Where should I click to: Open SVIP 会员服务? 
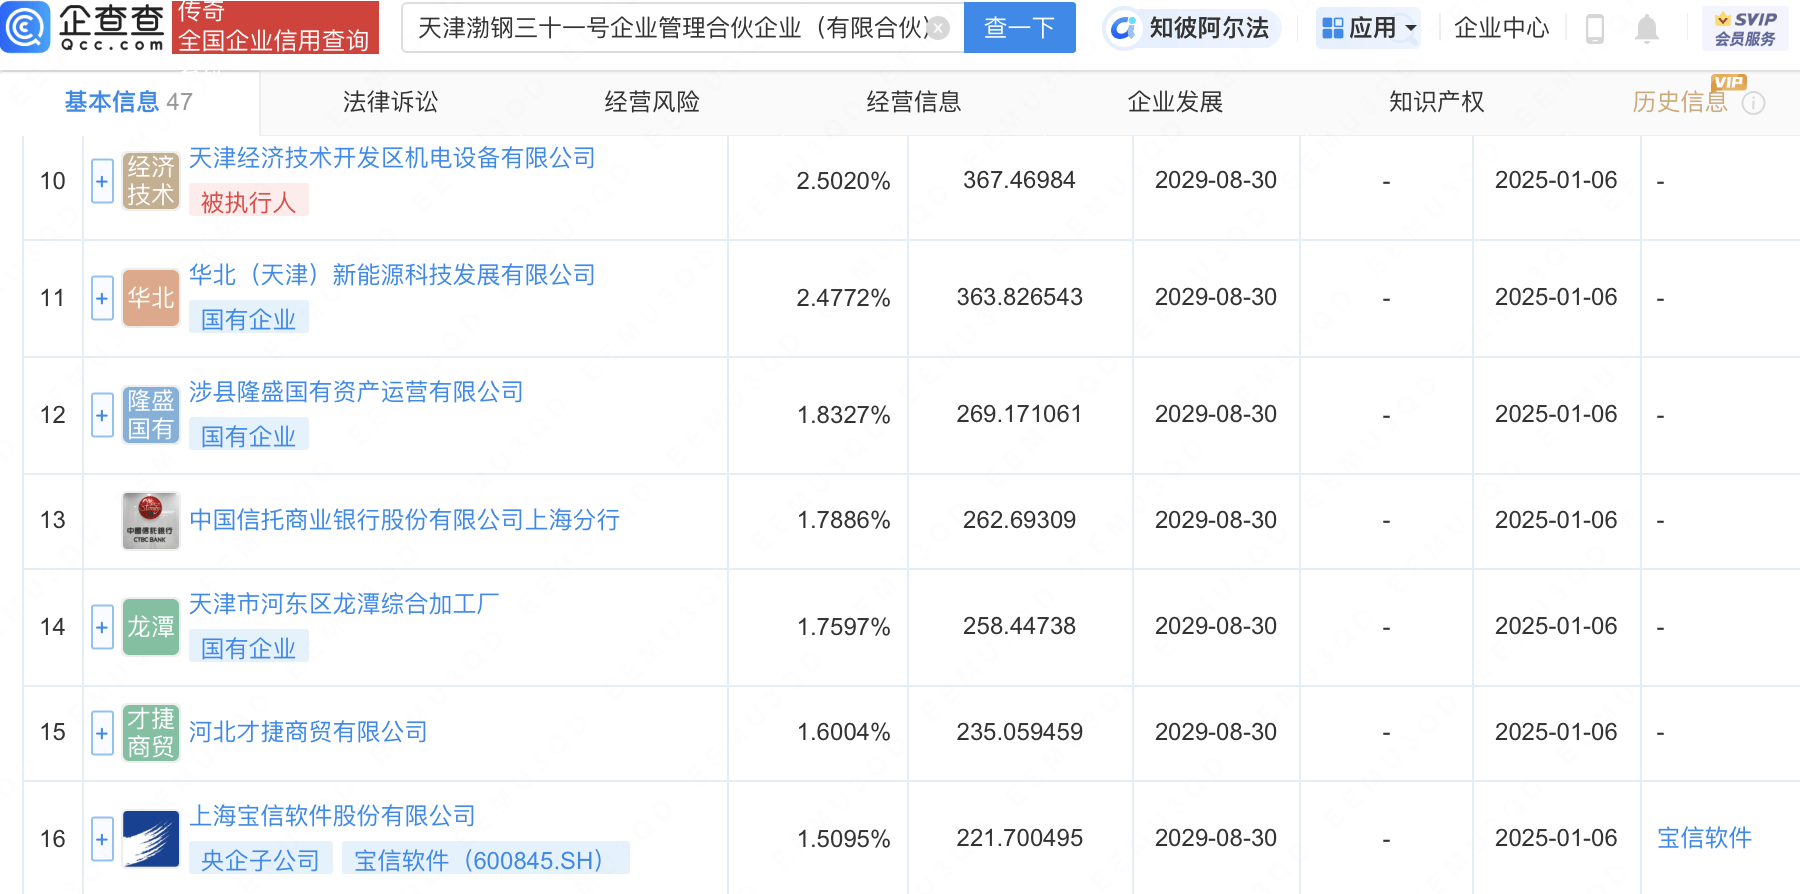pyautogui.click(x=1745, y=28)
